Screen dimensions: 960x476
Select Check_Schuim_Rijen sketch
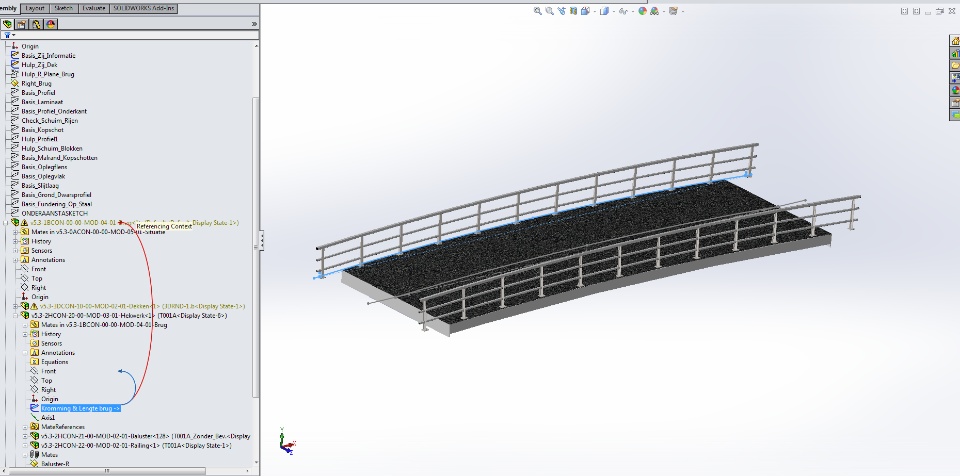pos(50,121)
